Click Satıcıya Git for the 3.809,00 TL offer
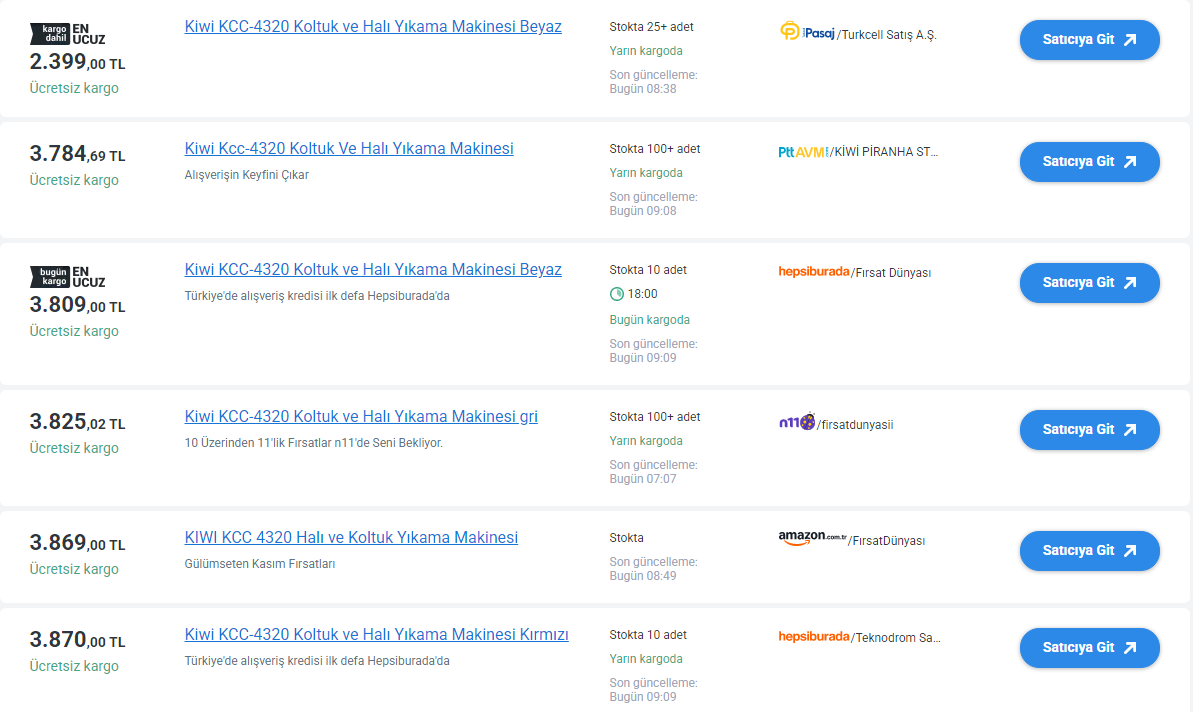 coord(1090,282)
